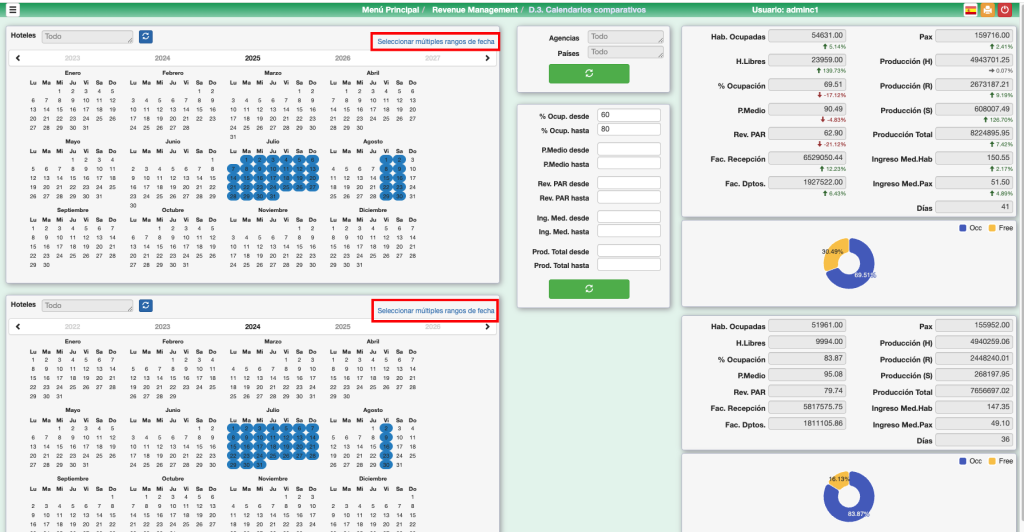Go to next year in top calendar
Image resolution: width=1024 pixels, height=532 pixels.
click(x=487, y=58)
